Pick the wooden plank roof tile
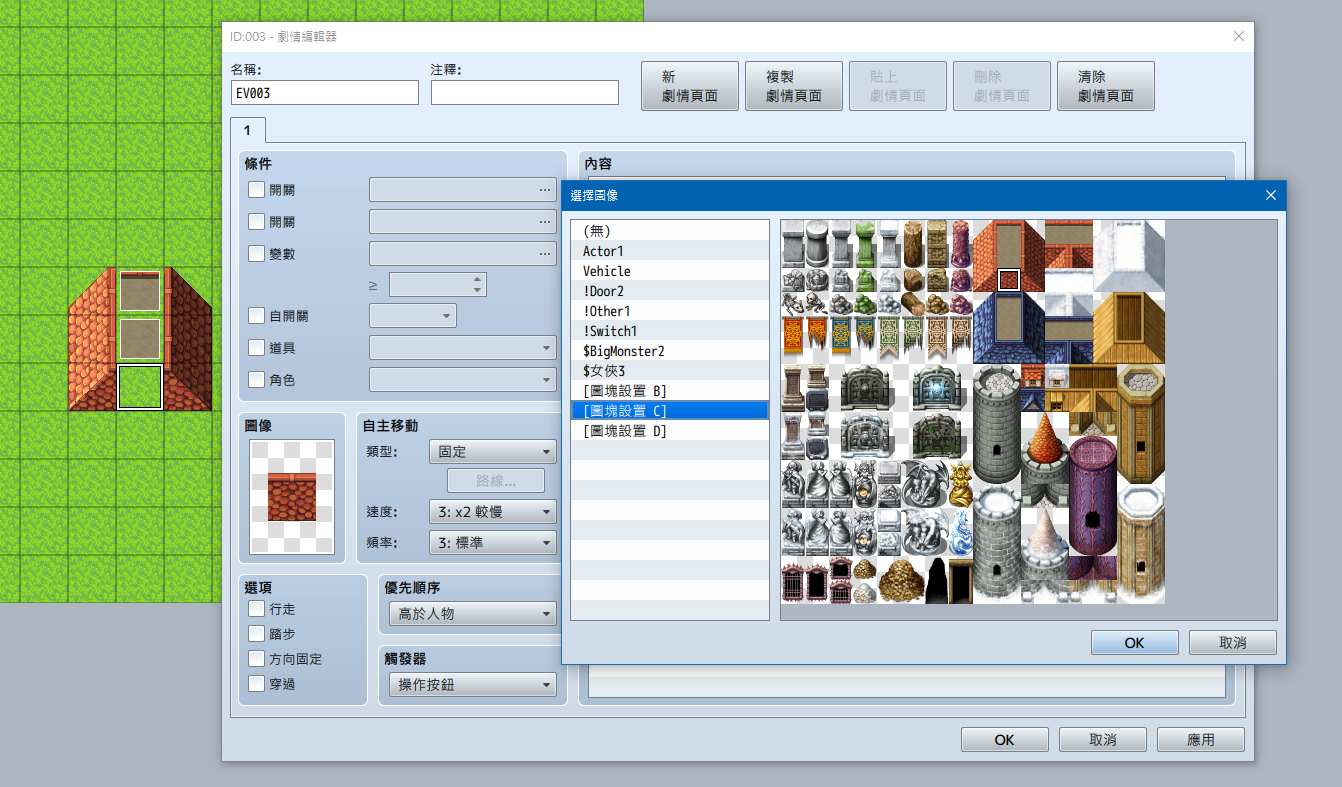This screenshot has width=1342, height=787. click(x=1129, y=328)
